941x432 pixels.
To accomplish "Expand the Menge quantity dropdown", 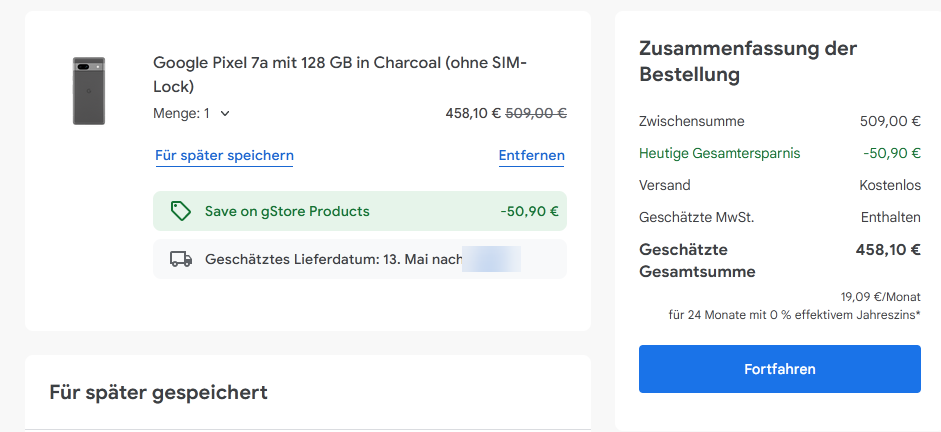I will (191, 113).
